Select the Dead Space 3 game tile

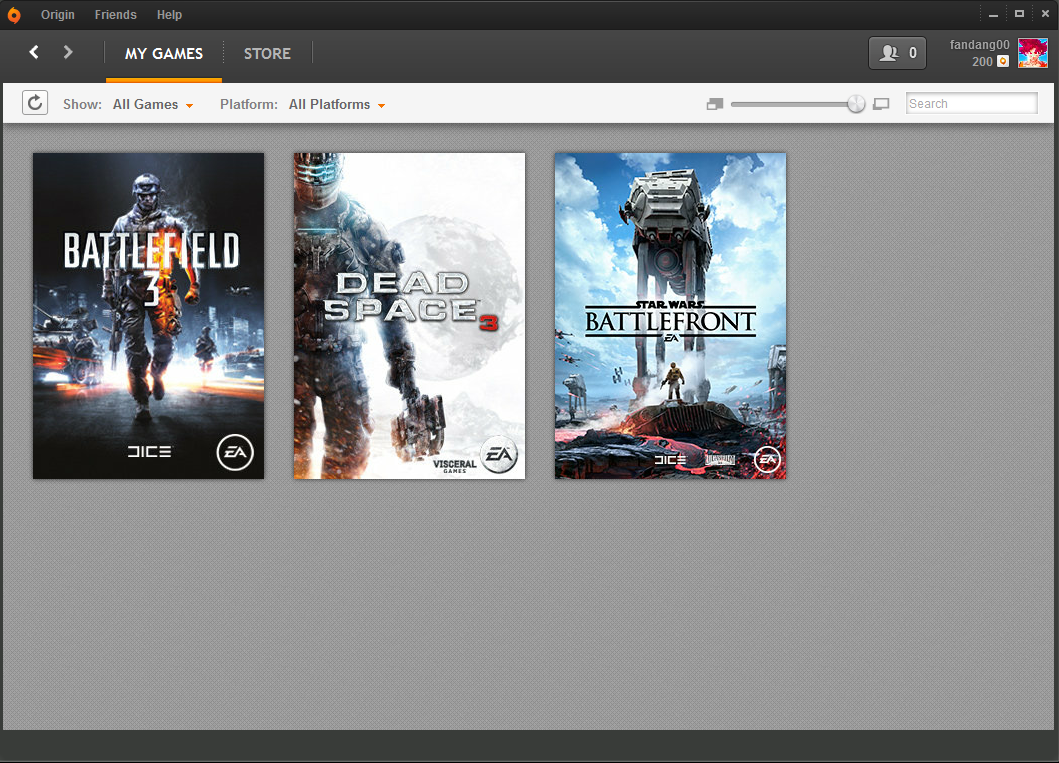pos(409,316)
